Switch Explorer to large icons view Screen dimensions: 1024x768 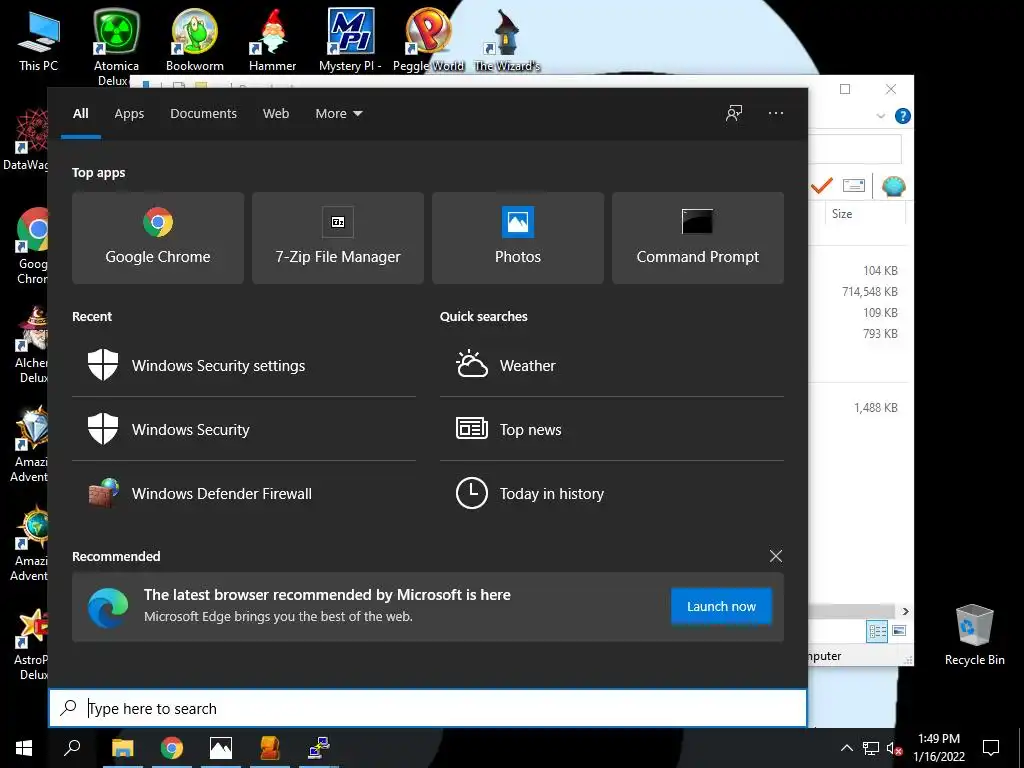[899, 631]
